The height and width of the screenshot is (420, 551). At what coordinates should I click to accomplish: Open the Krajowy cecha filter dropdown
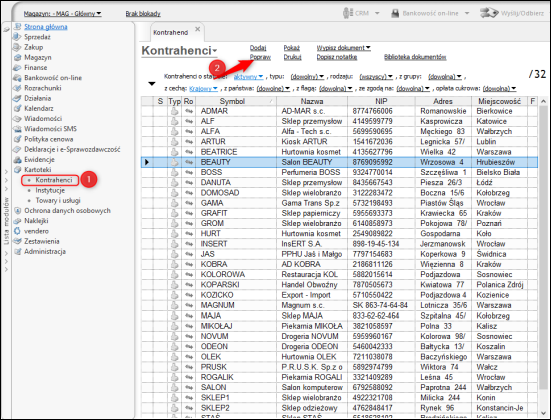(x=203, y=89)
